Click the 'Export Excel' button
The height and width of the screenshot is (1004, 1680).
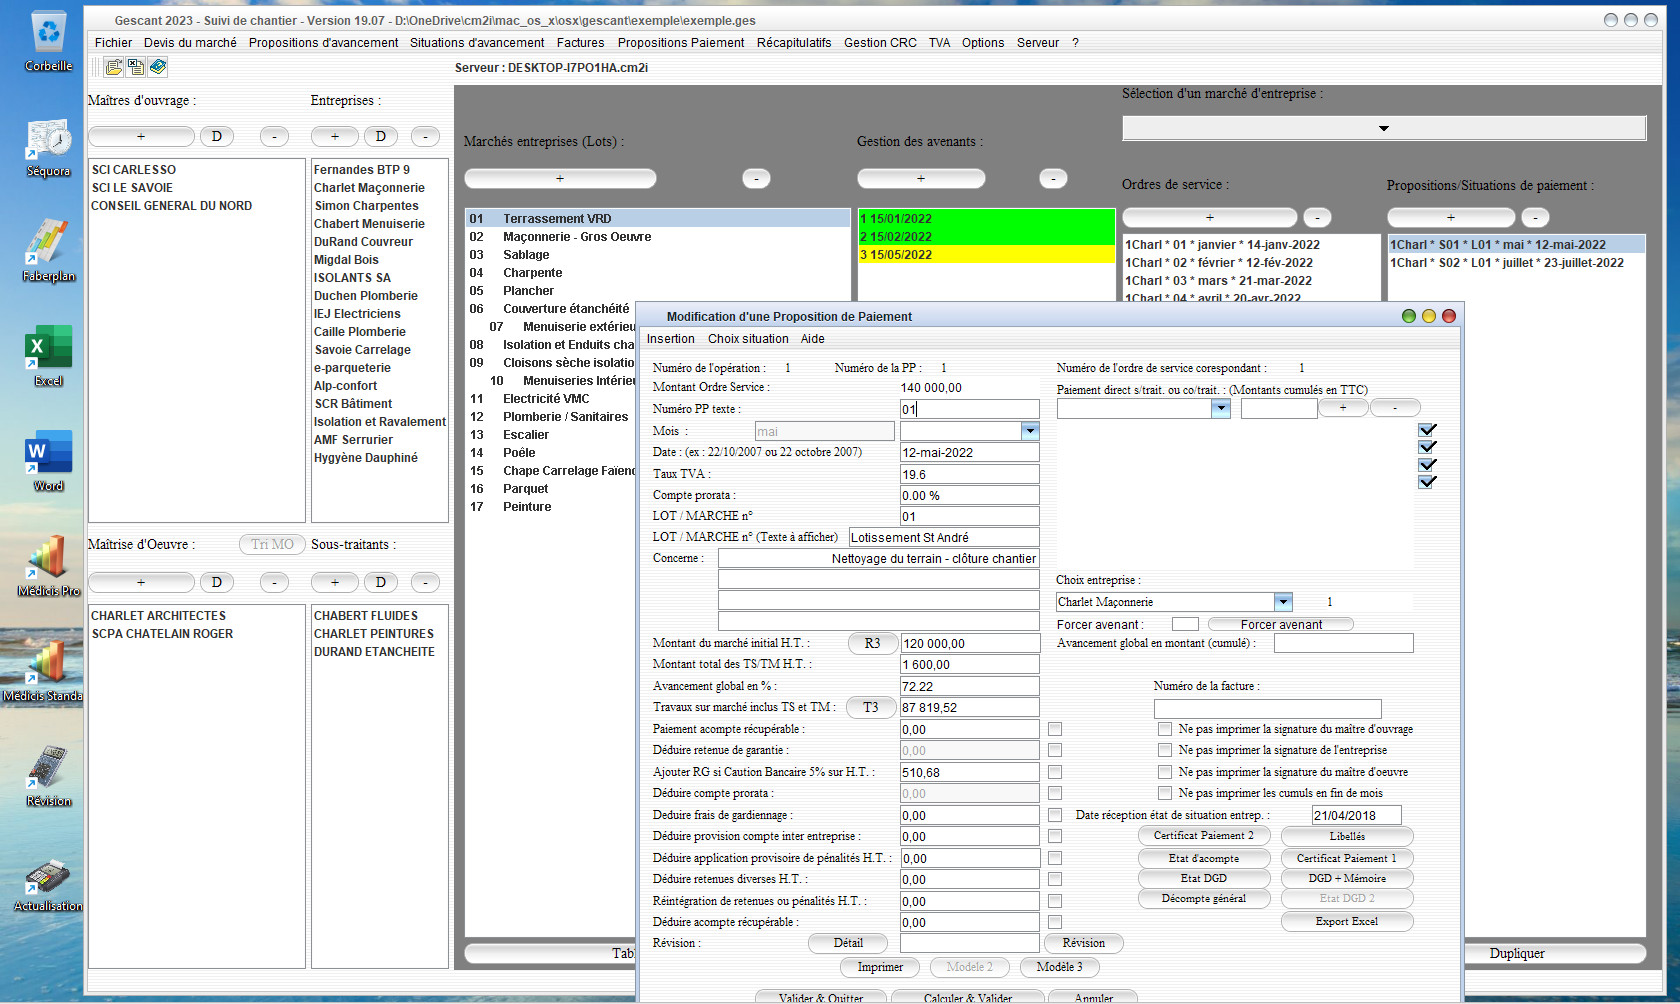[1347, 921]
